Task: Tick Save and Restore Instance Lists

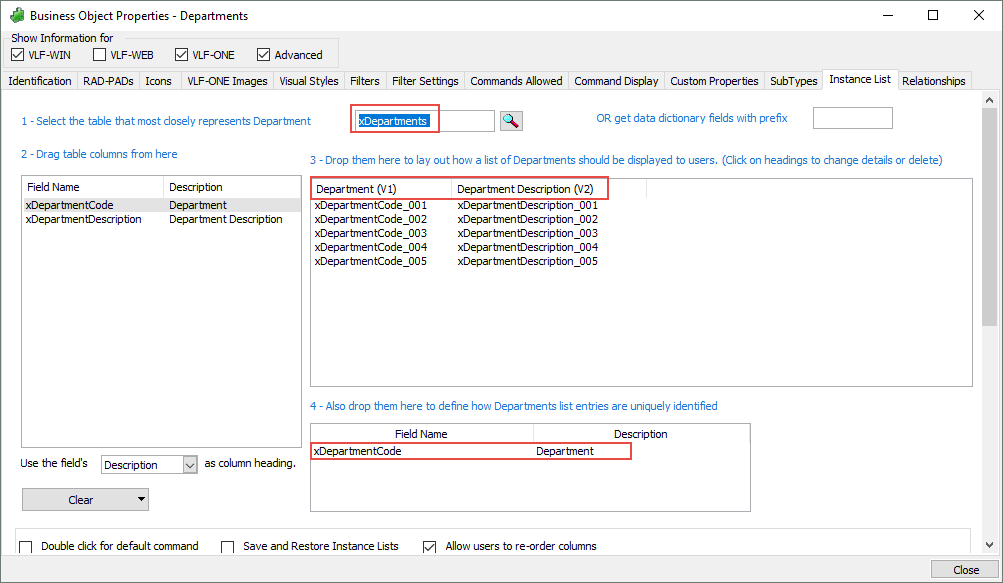Action: pyautogui.click(x=228, y=547)
